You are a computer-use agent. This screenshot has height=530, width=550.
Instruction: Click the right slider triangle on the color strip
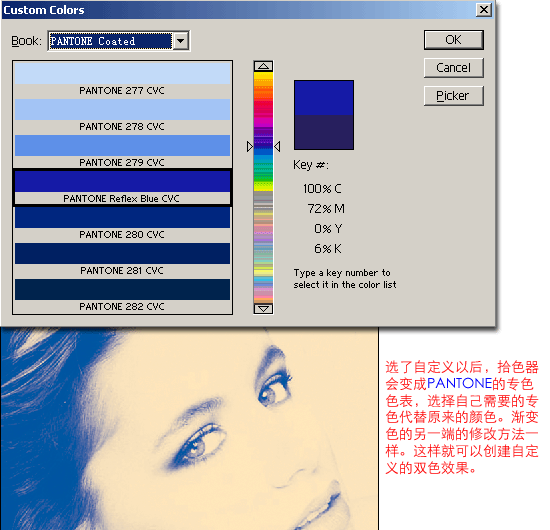pos(277,146)
